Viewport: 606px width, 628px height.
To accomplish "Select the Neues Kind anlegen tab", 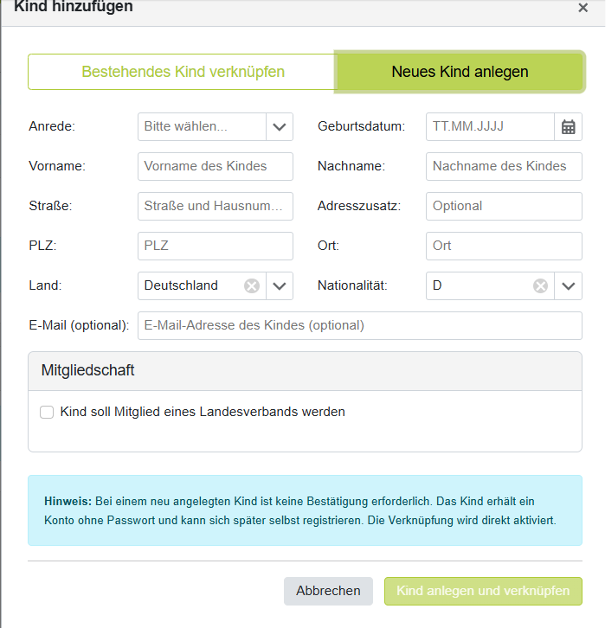I will click(459, 72).
